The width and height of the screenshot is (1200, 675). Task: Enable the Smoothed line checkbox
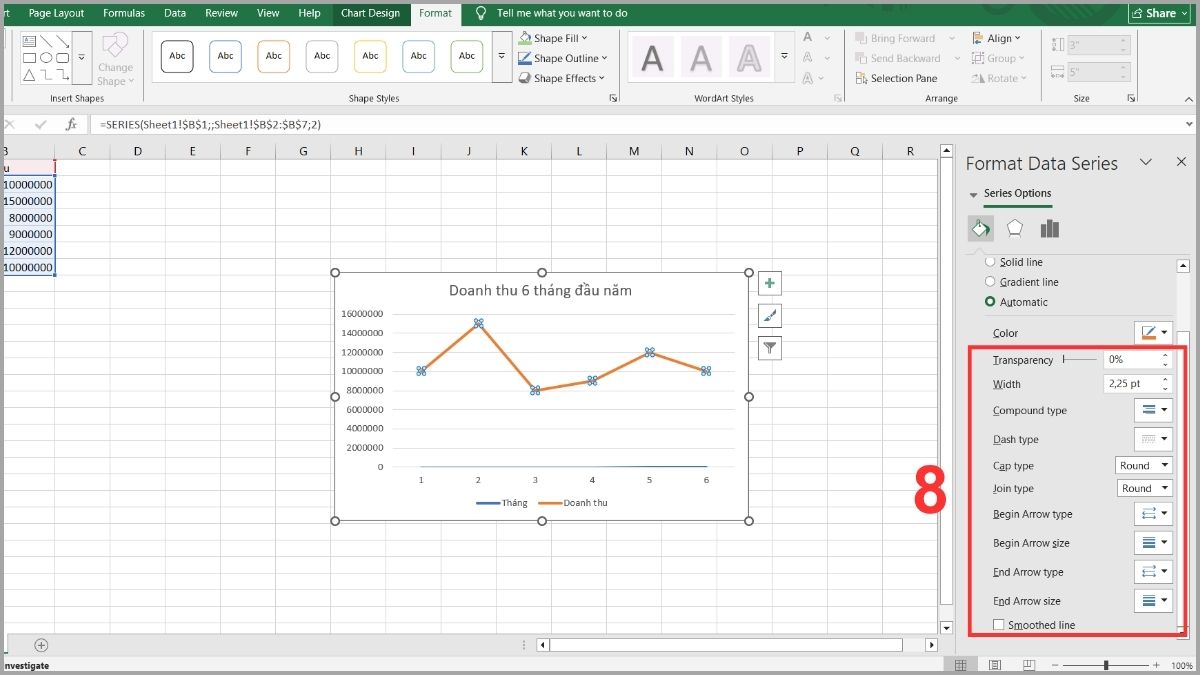pyautogui.click(x=998, y=625)
